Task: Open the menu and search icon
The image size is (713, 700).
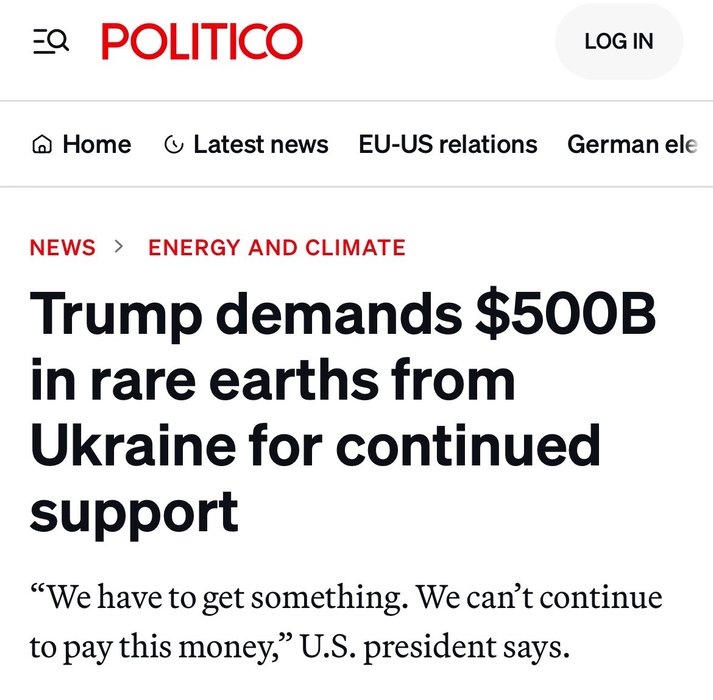Action: pos(50,41)
